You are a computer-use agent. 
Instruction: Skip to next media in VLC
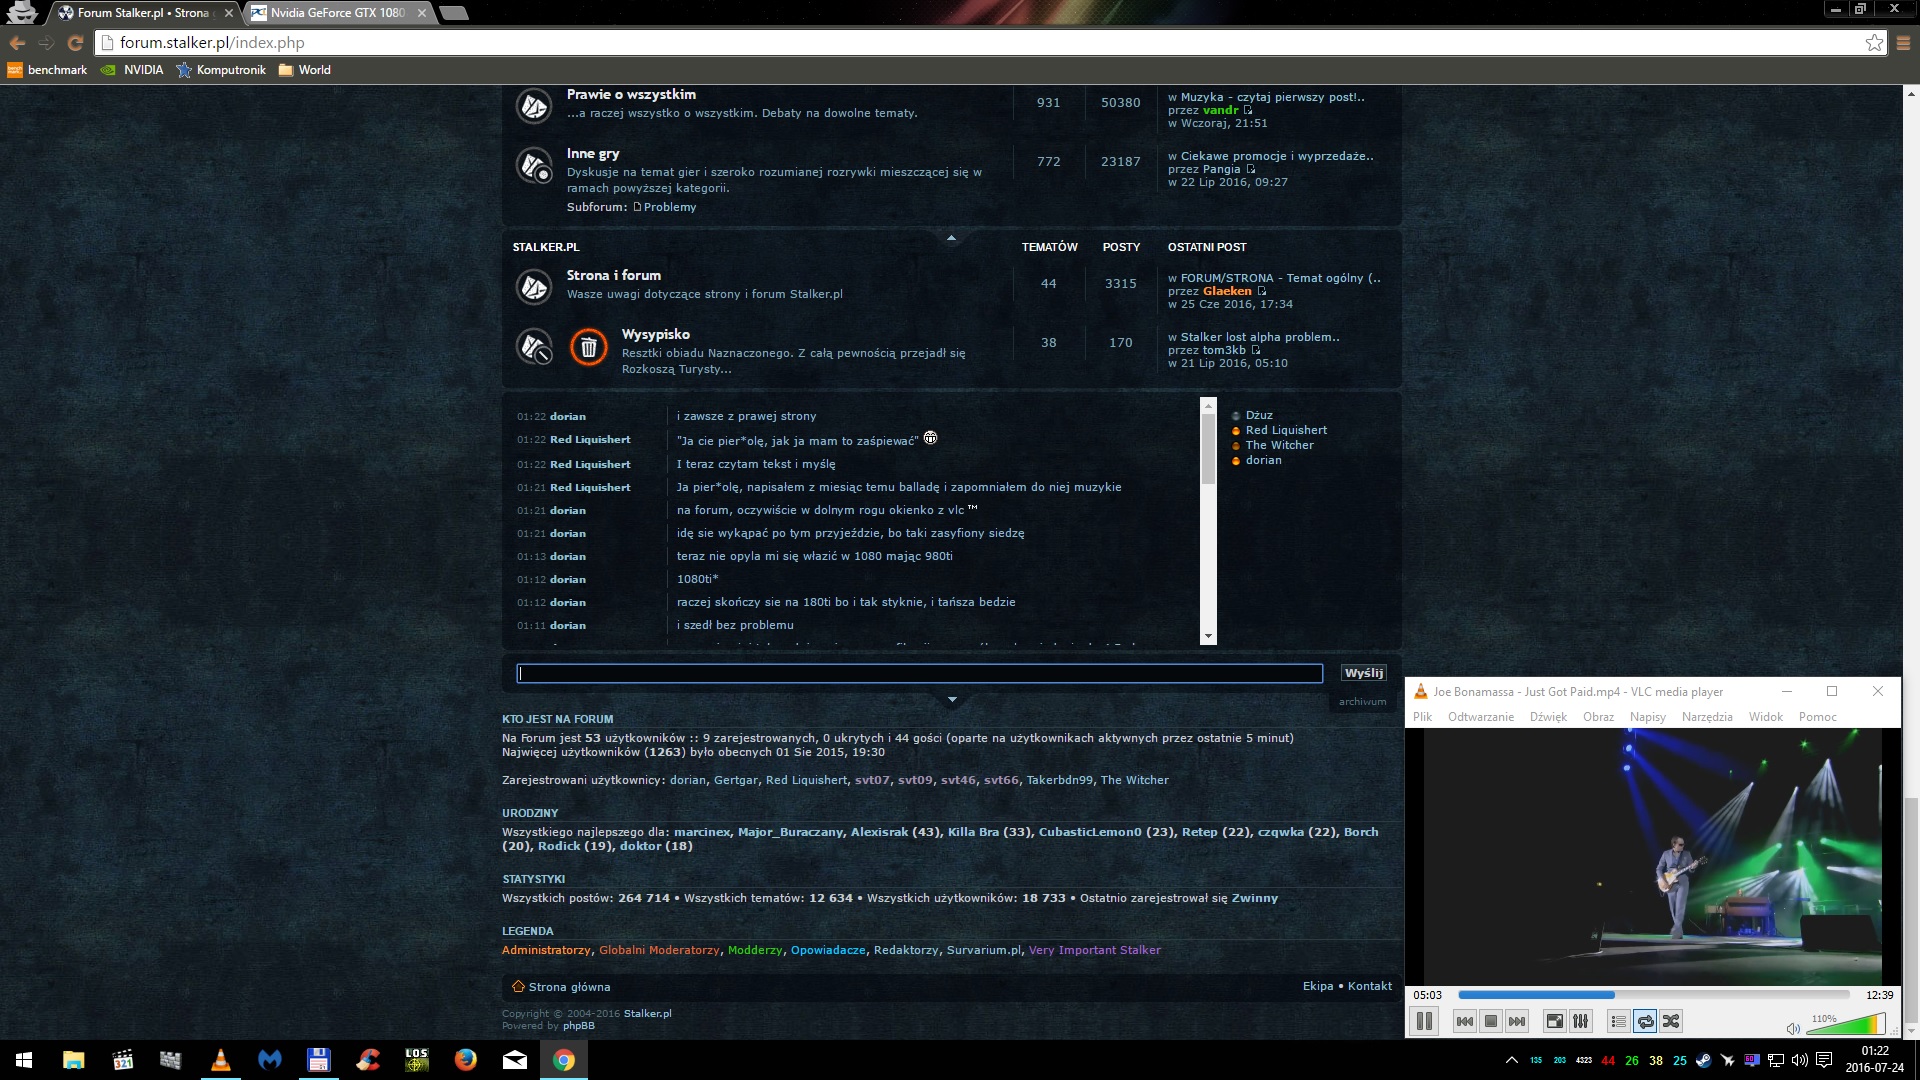1517,1021
